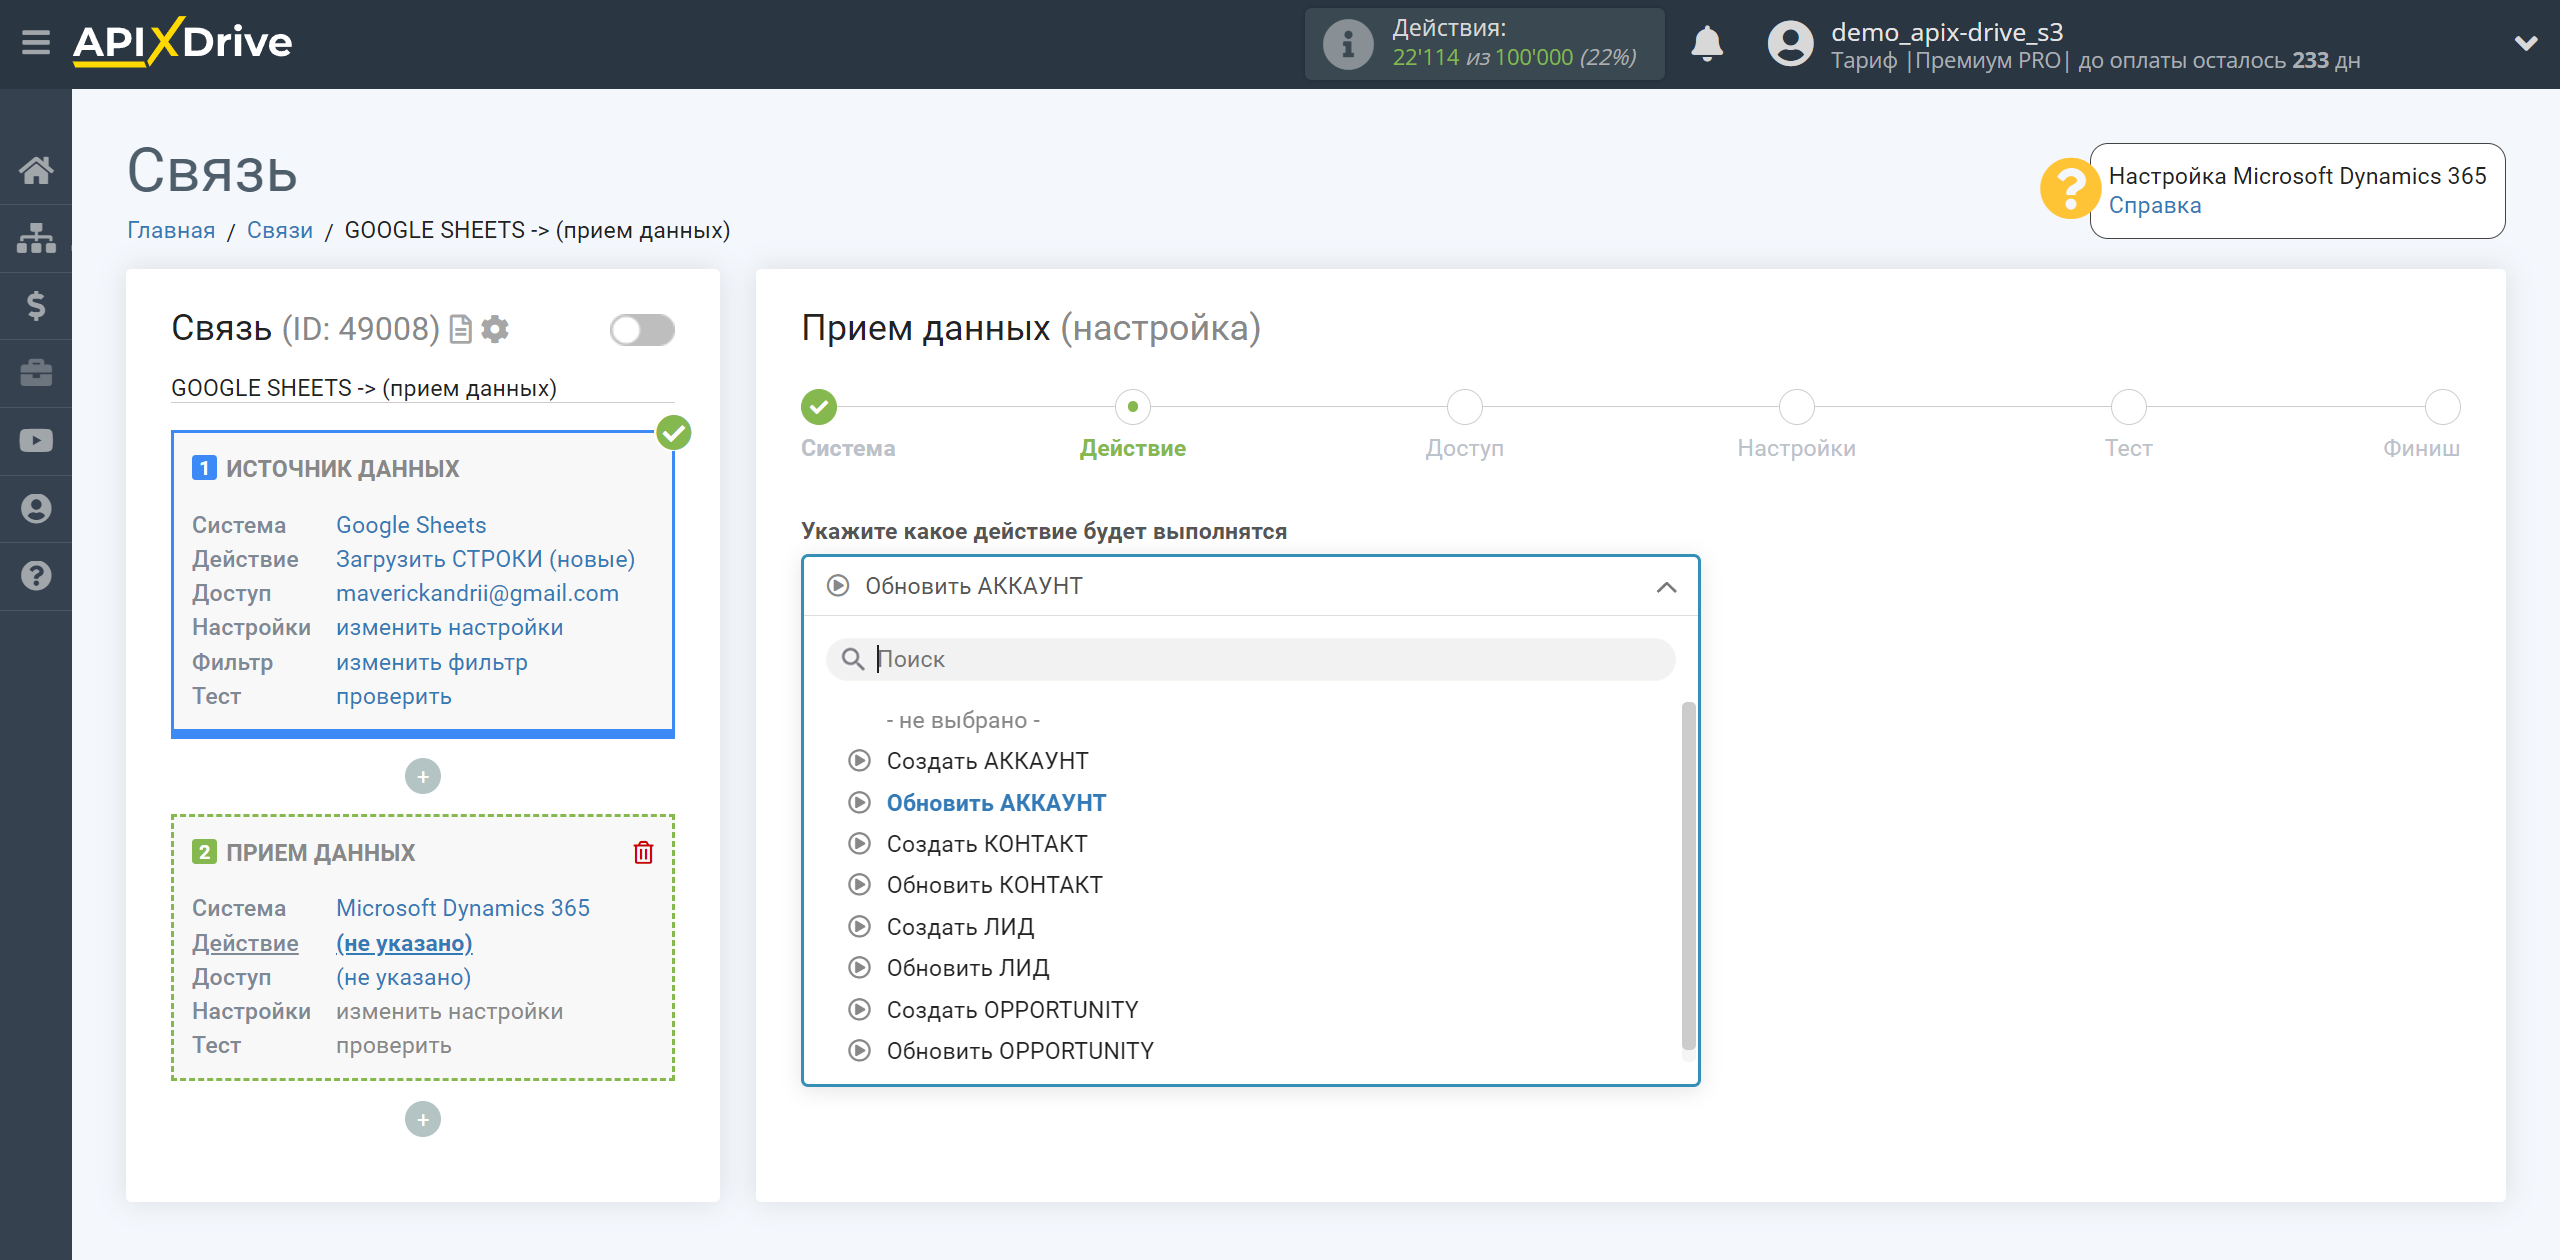Add step with plus below data source
Image resolution: width=2560 pixels, height=1260 pixels.
(423, 776)
